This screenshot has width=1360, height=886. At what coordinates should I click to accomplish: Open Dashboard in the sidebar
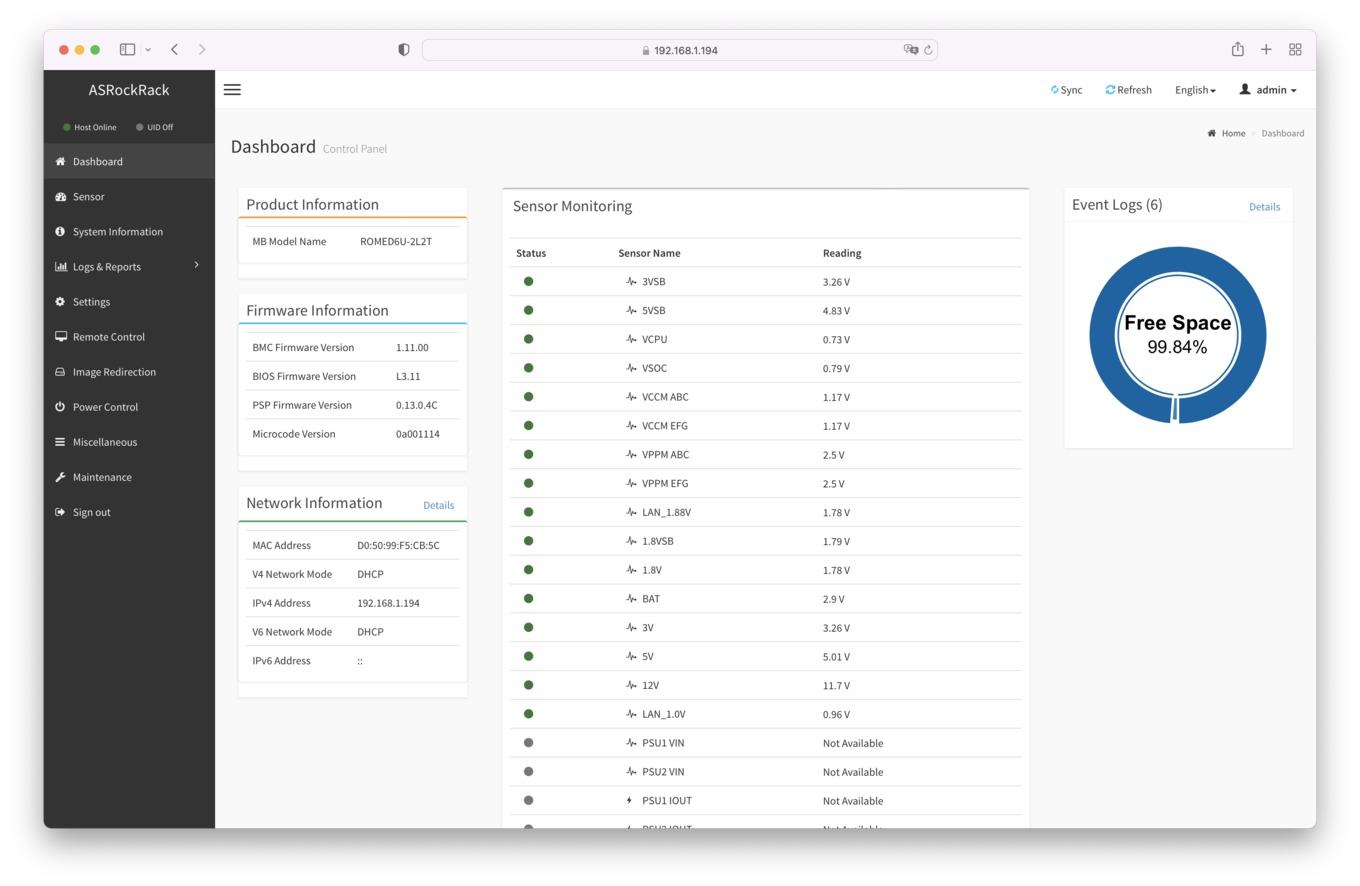coord(129,161)
